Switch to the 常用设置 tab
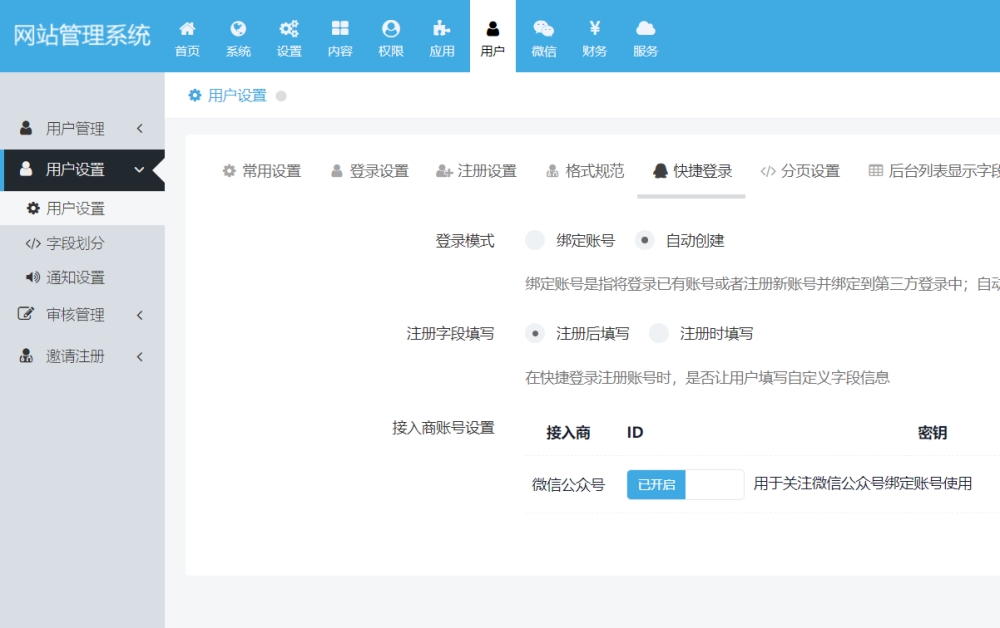This screenshot has width=1000, height=628. pos(261,171)
